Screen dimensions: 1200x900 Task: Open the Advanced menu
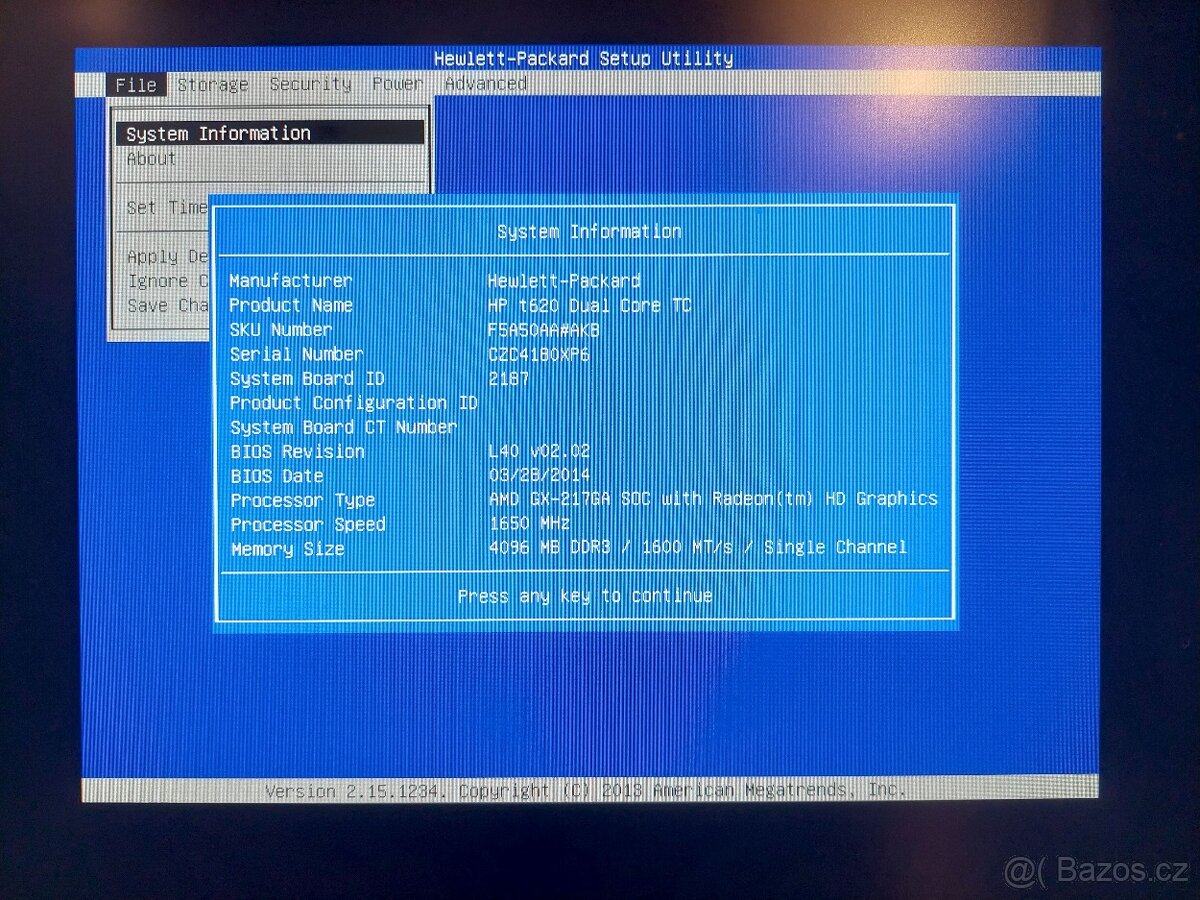tap(486, 84)
